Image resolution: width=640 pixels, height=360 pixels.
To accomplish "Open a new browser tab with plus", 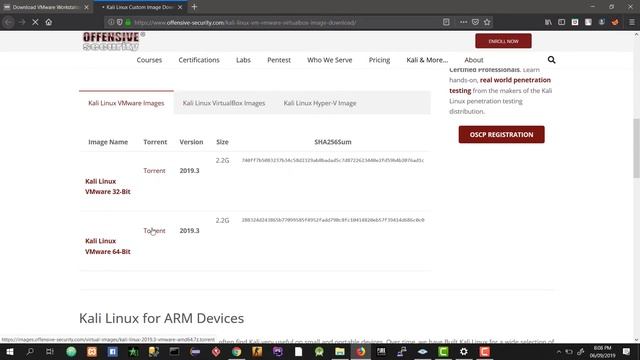I will pyautogui.click(x=194, y=7).
